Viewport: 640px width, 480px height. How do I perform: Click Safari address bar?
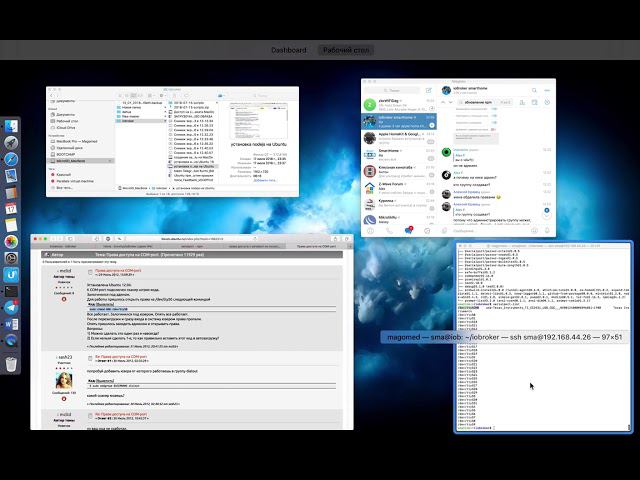[x=191, y=238]
